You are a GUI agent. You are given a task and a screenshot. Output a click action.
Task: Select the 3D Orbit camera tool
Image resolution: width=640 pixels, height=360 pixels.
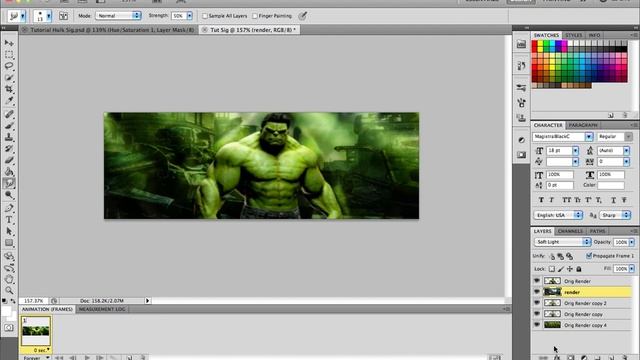click(9, 268)
